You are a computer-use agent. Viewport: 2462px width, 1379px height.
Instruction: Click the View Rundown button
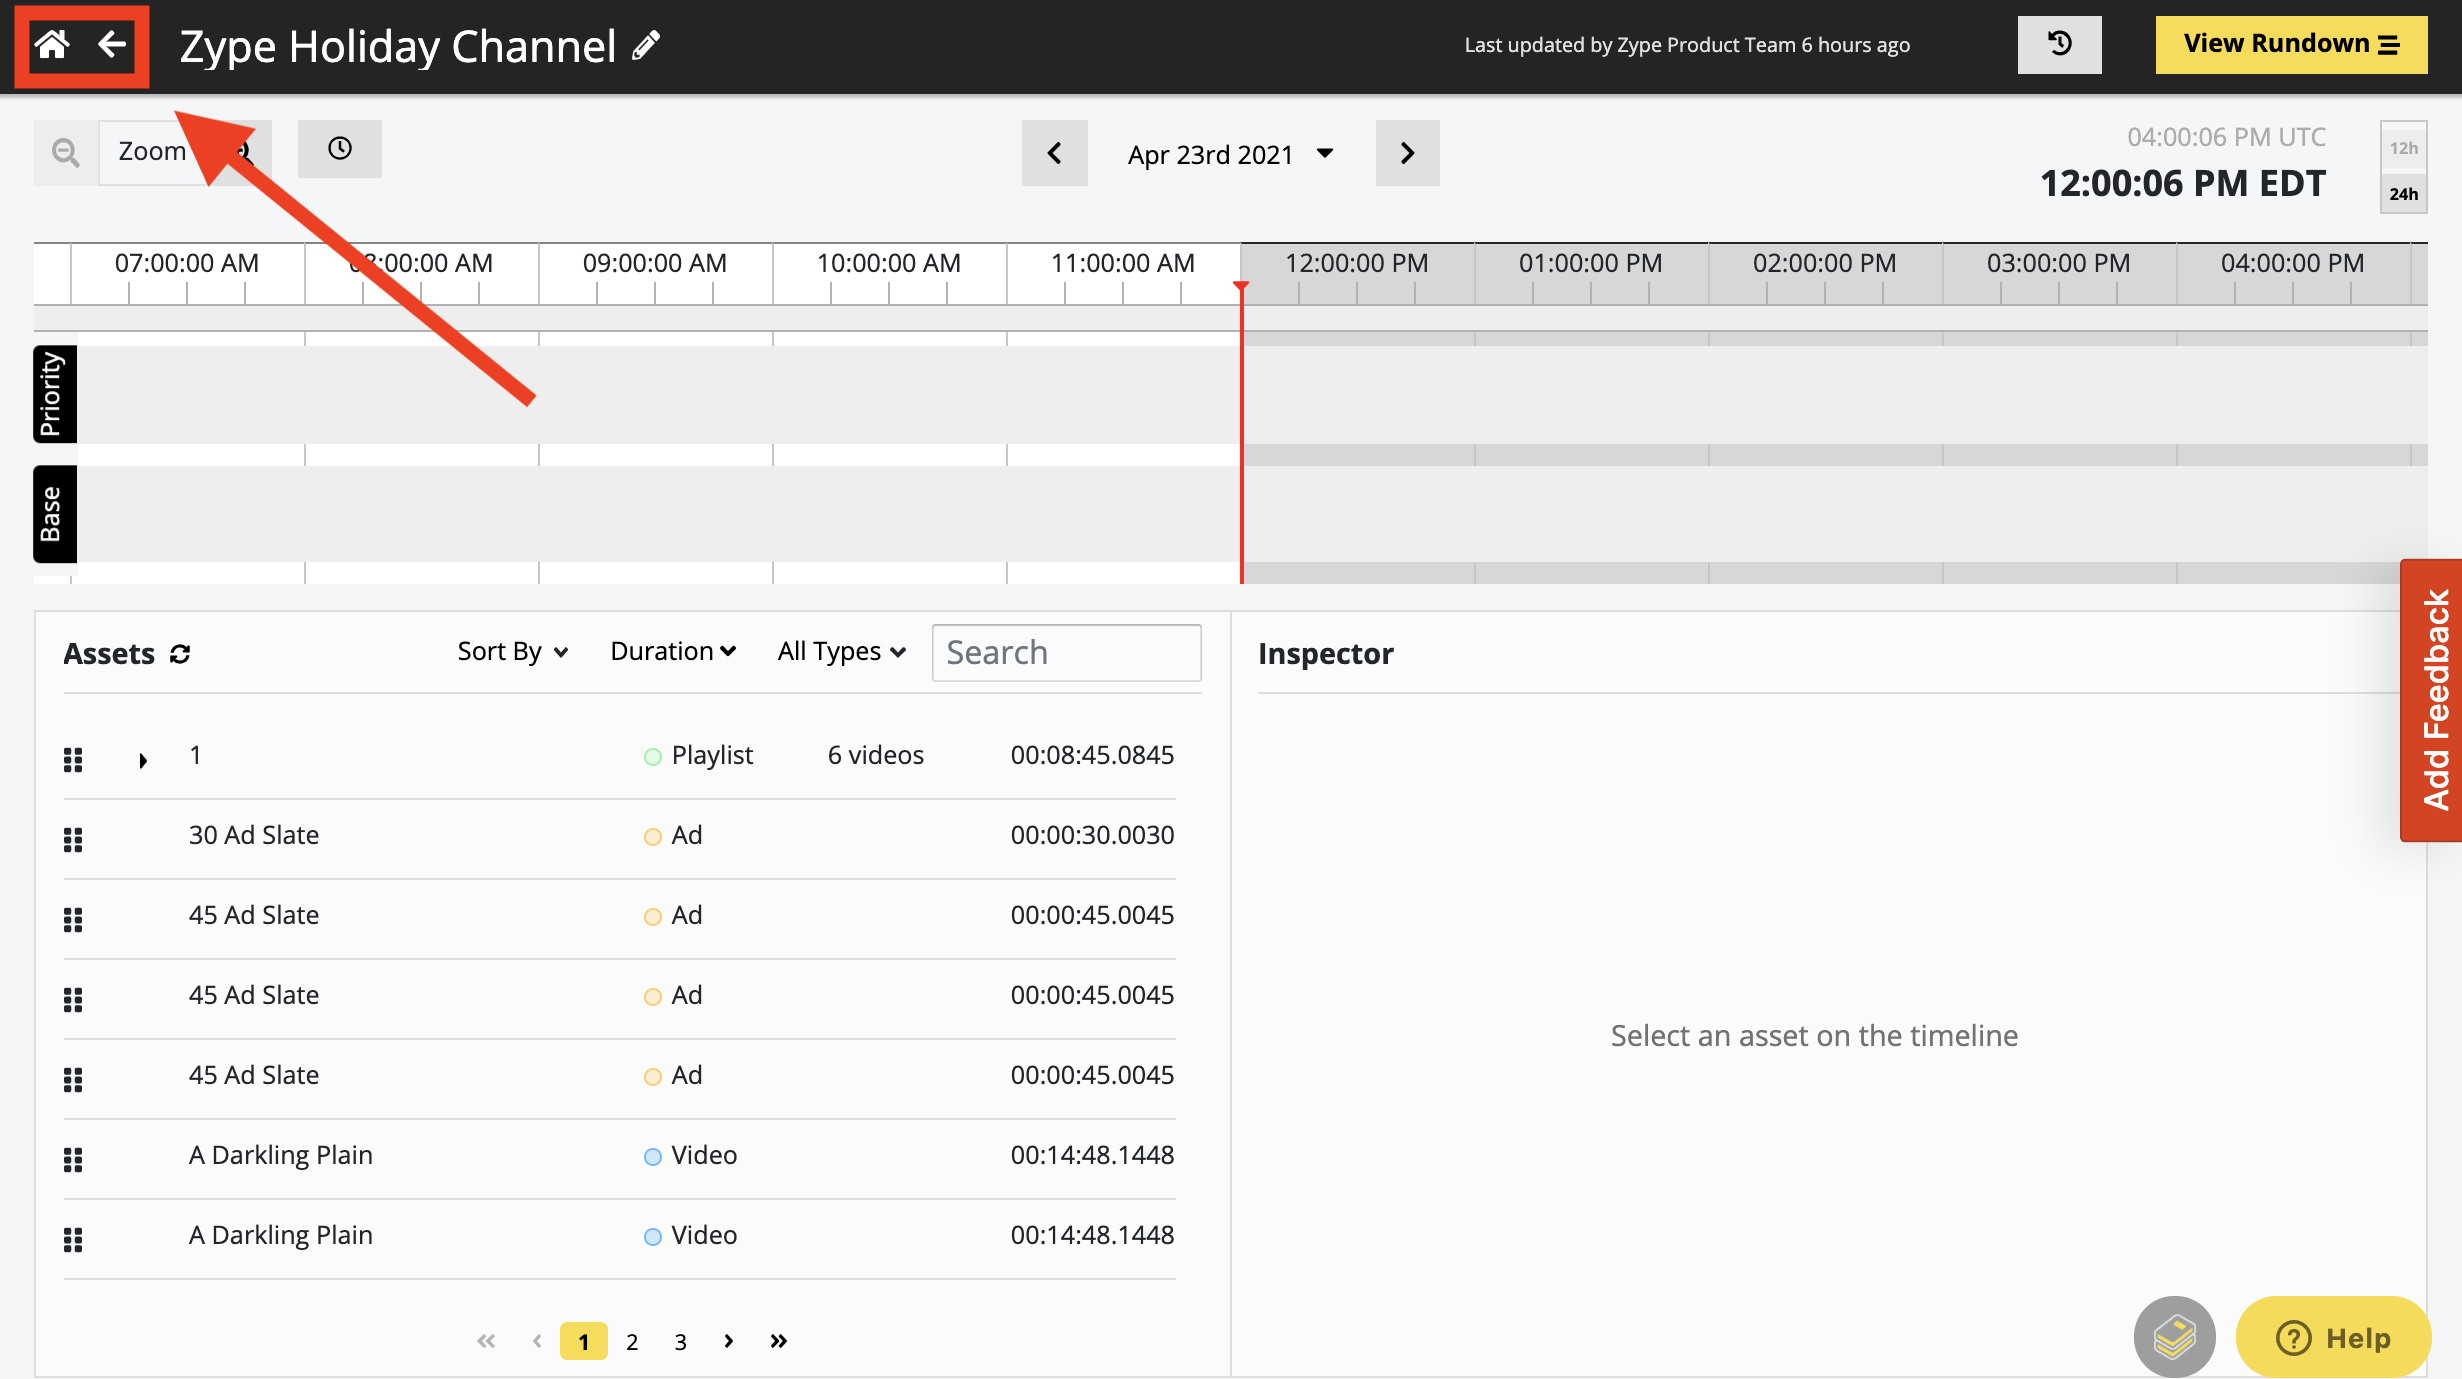[x=2291, y=45]
